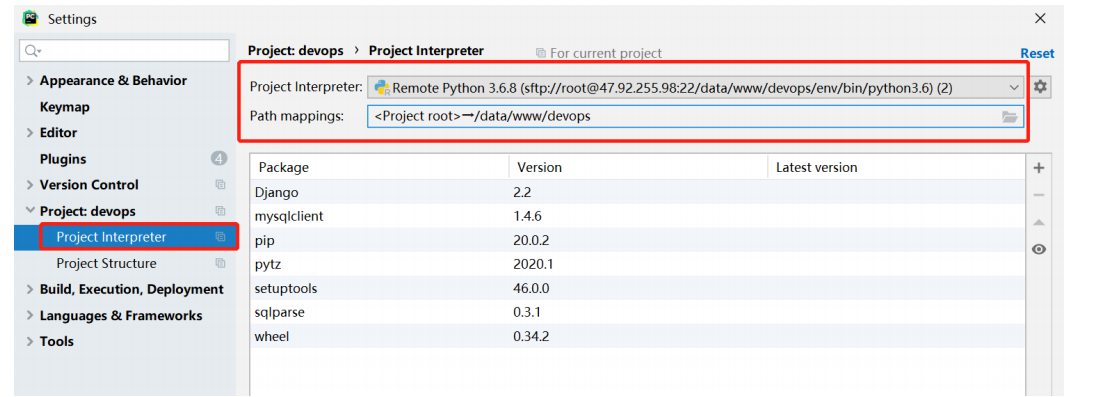Expand the Languages & Frameworks node
Screen dimensions: 1113x397
pos(30,315)
